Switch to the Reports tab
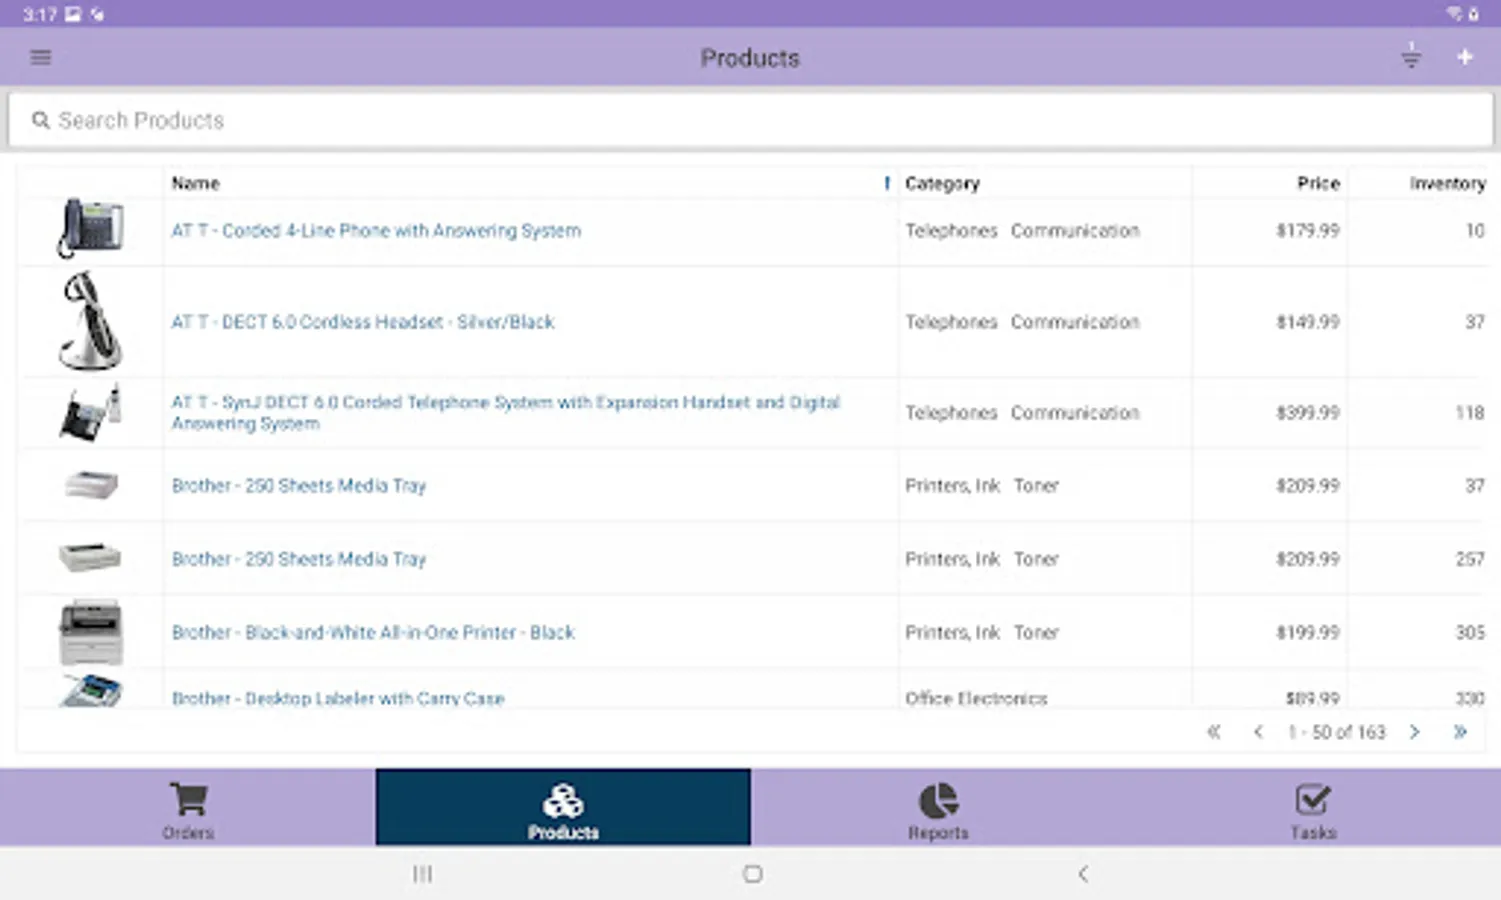The width and height of the screenshot is (1501, 900). pos(938,808)
